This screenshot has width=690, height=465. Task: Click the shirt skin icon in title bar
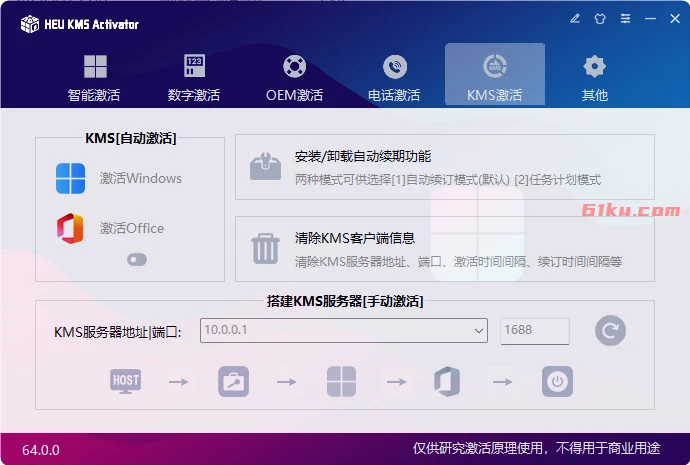point(600,18)
